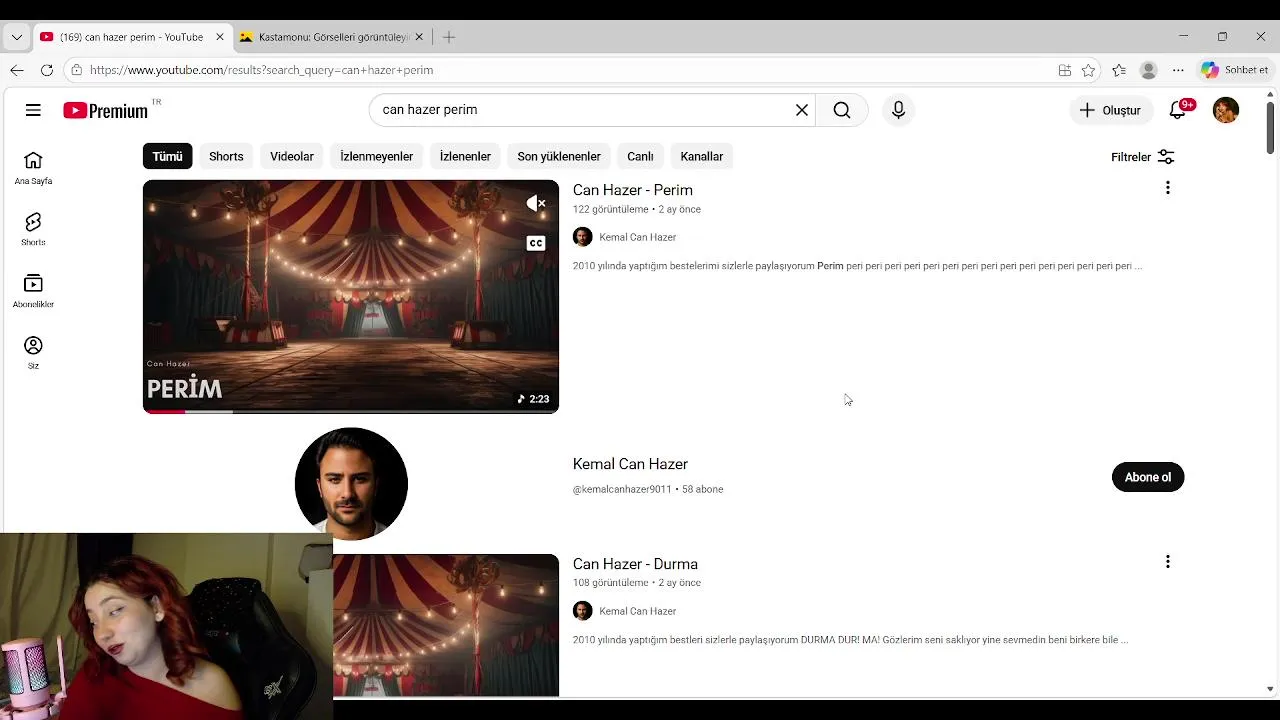Click the 2:23 duration badge
This screenshot has height=720, width=1280.
click(x=533, y=399)
